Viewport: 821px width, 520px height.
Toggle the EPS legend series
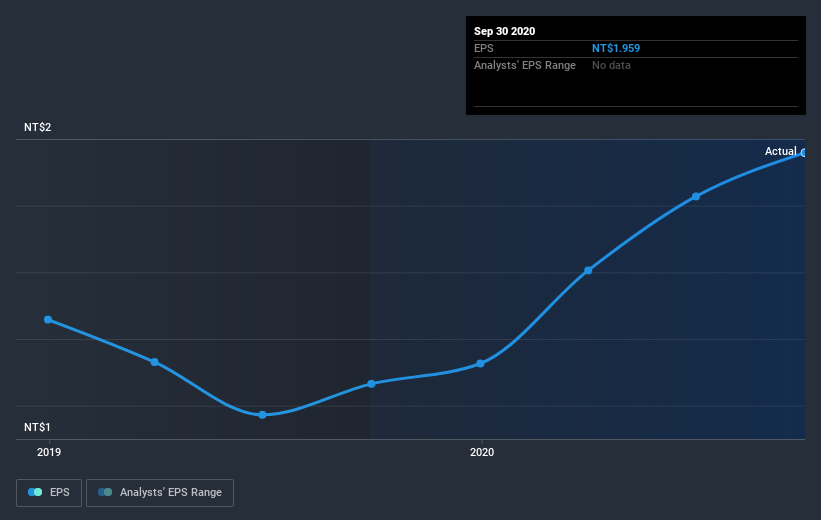point(49,493)
